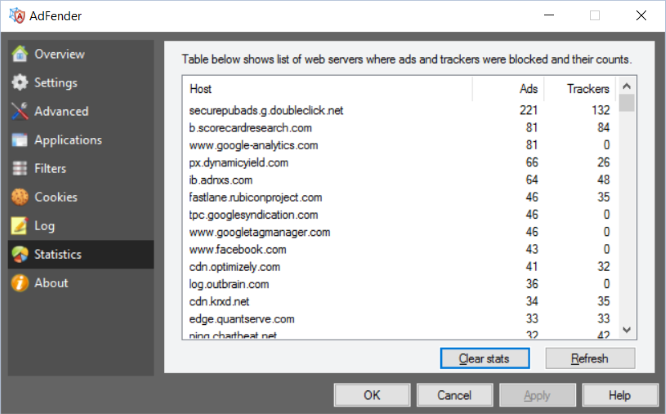Click the Log notepad icon

(20, 225)
